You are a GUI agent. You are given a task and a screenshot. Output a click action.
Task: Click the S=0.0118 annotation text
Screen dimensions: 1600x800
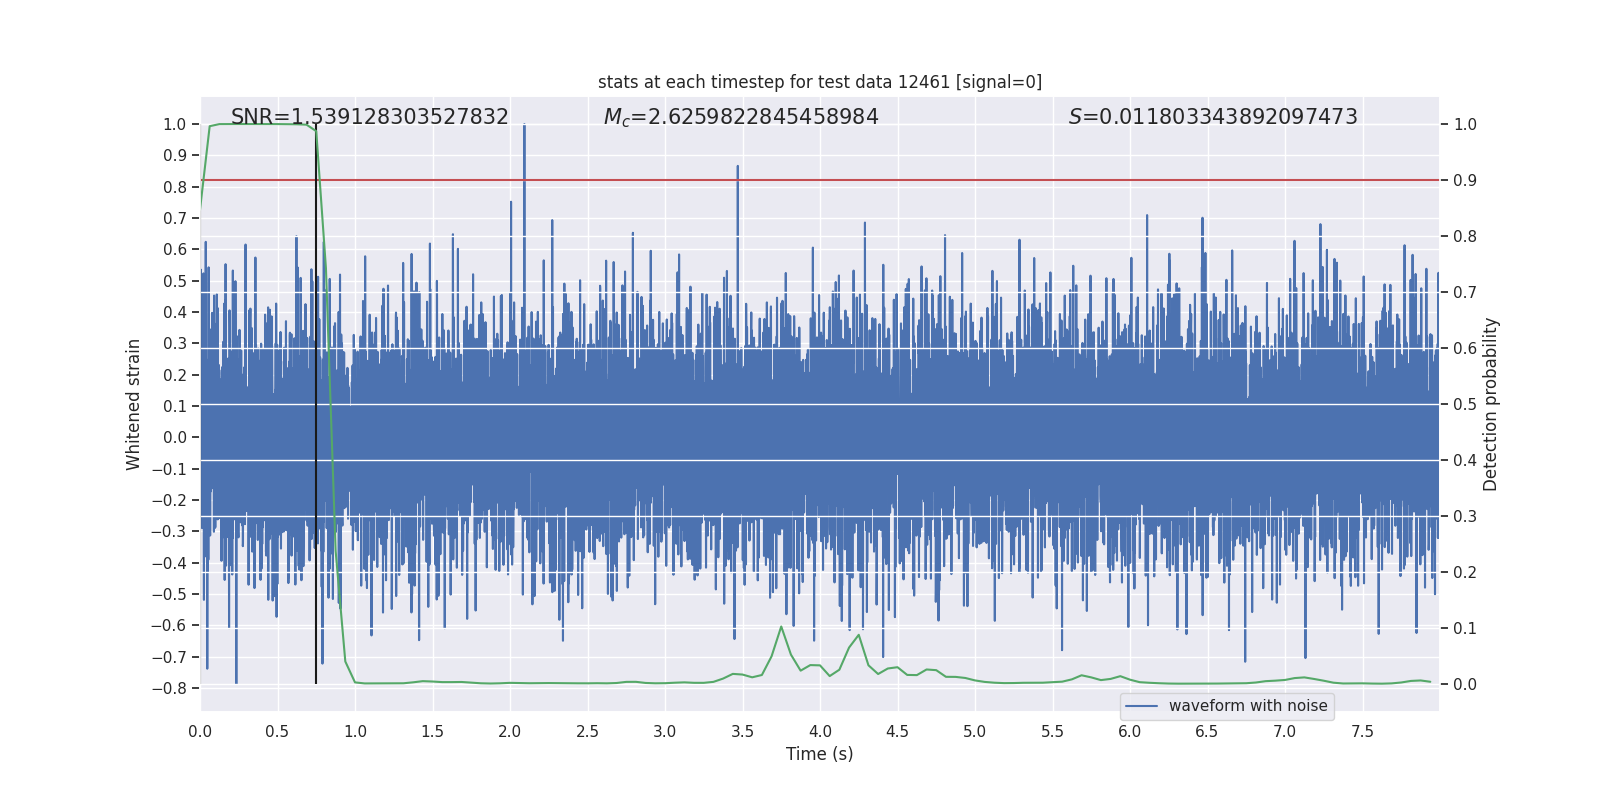(1212, 117)
